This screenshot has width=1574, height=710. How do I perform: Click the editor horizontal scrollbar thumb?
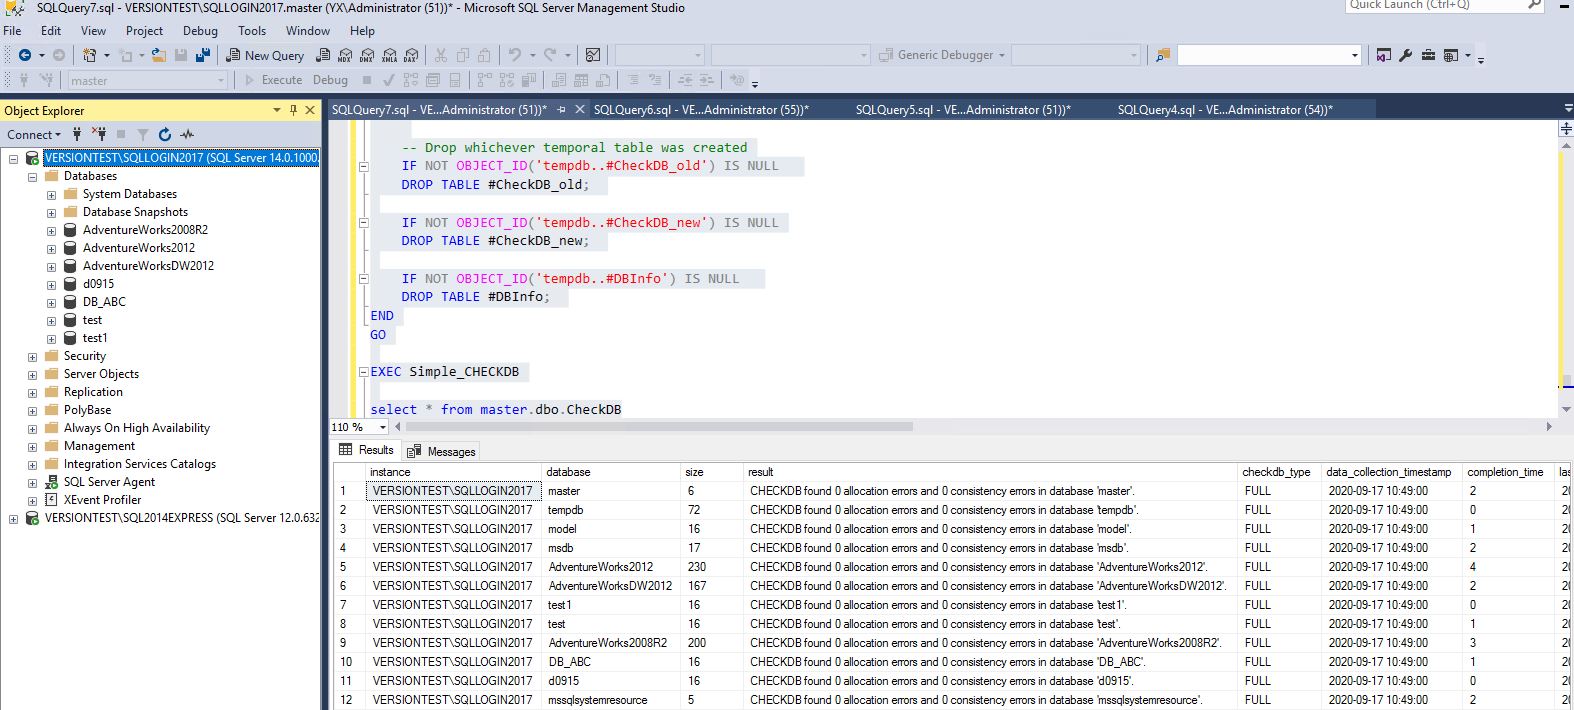pos(658,427)
